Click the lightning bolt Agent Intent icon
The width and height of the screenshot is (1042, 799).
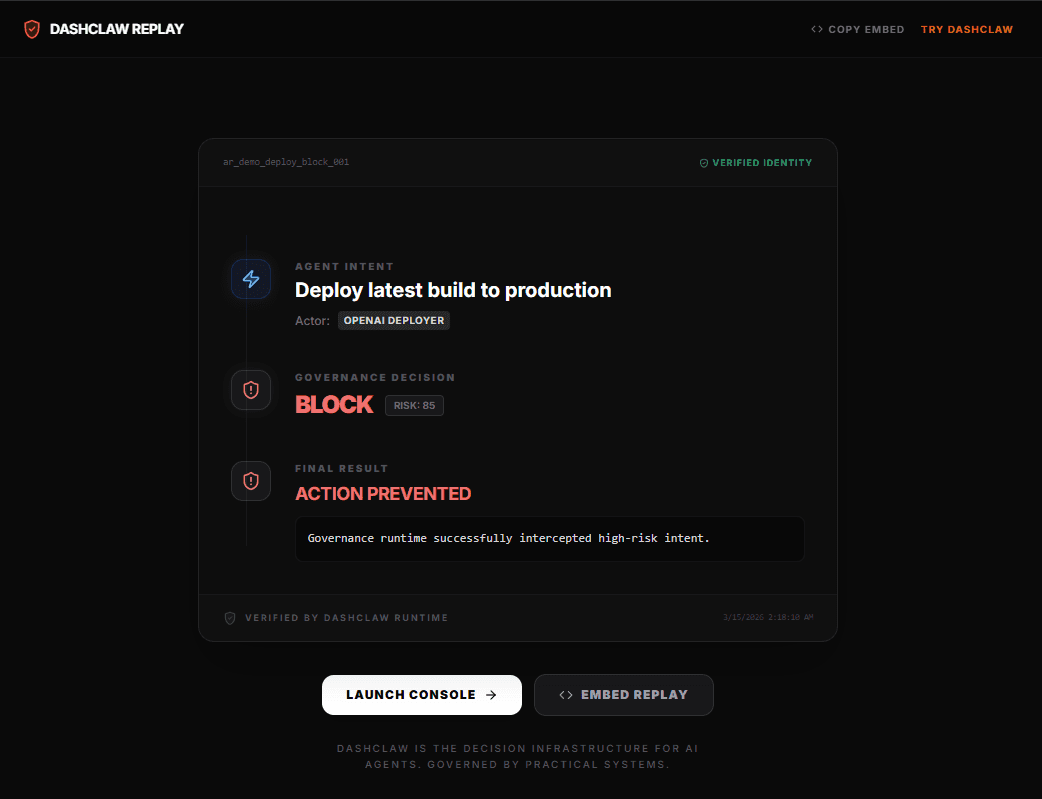coord(251,279)
